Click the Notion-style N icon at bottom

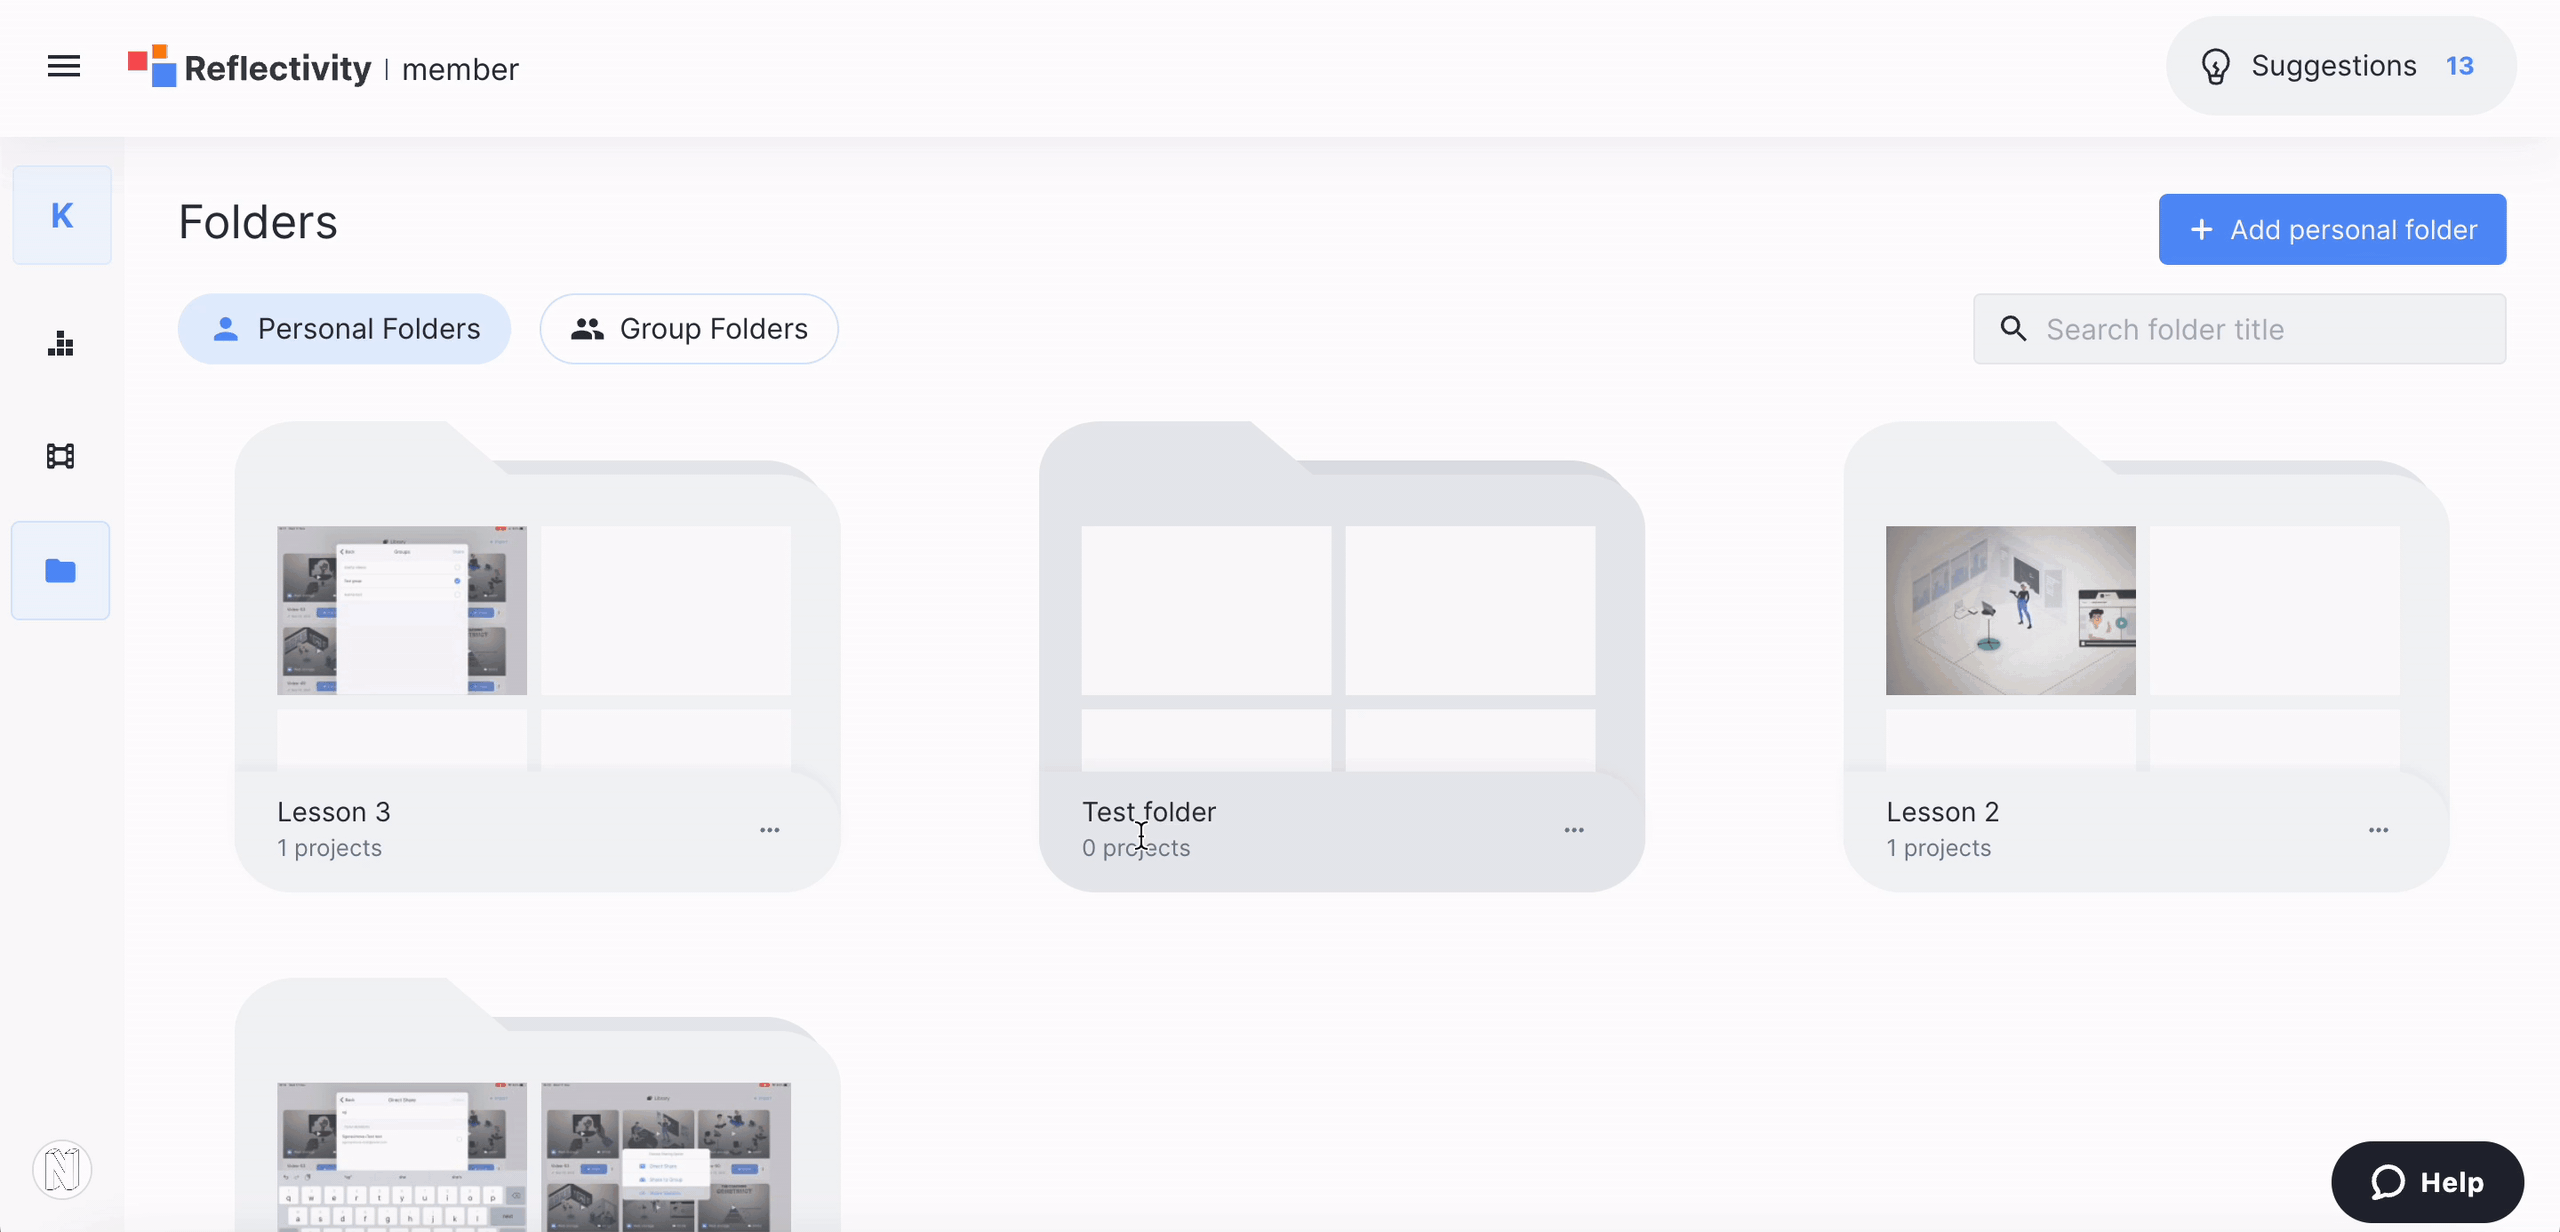click(60, 1170)
